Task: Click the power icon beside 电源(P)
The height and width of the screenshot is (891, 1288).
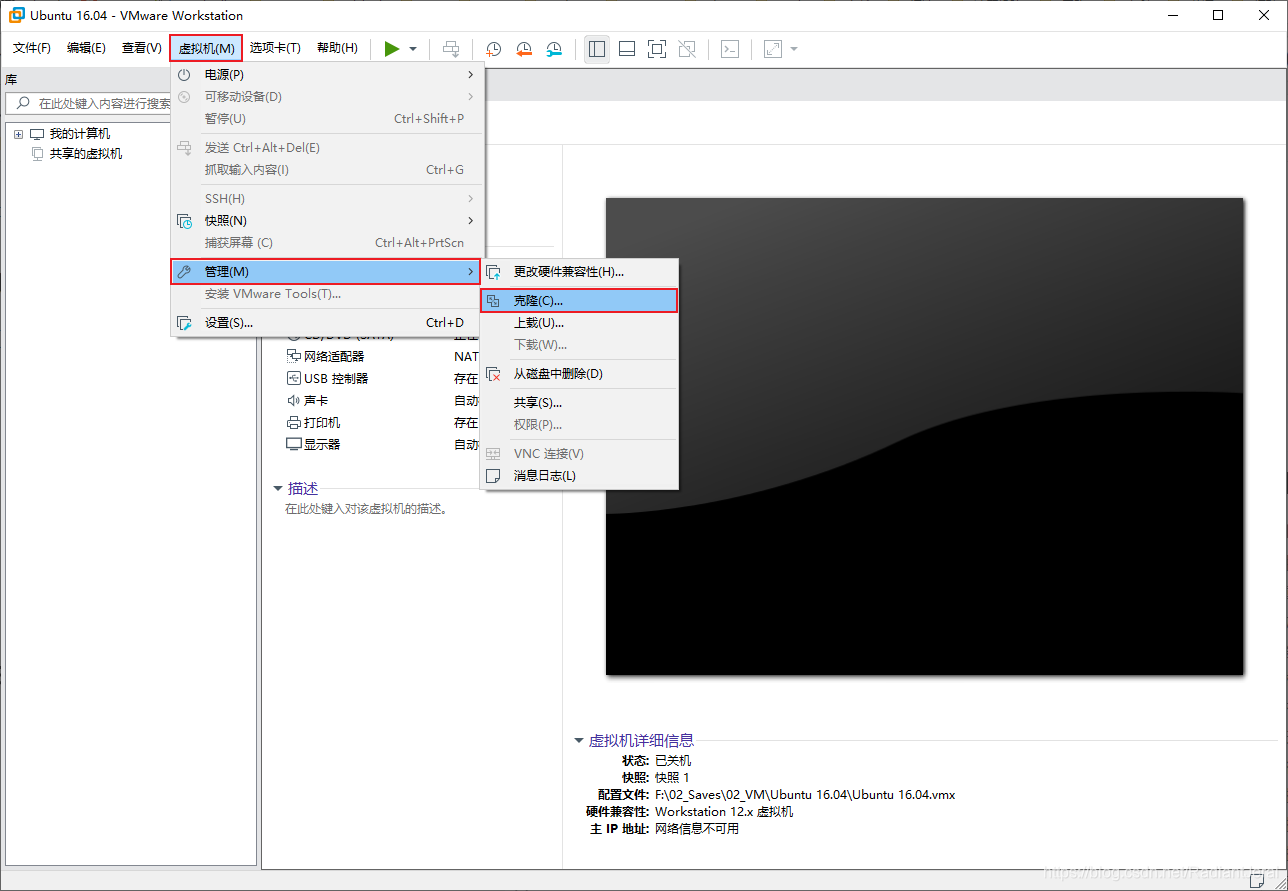Action: [184, 75]
